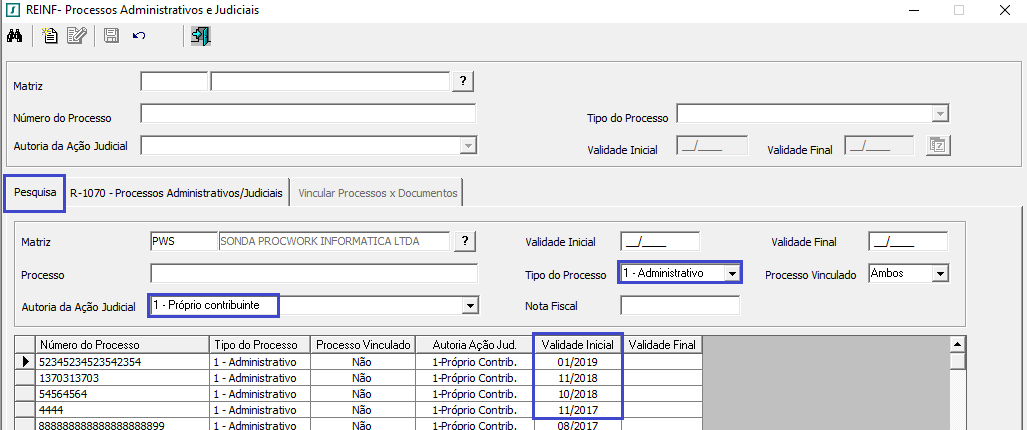Click the top Matriz question mark lookup button

pyautogui.click(x=464, y=81)
